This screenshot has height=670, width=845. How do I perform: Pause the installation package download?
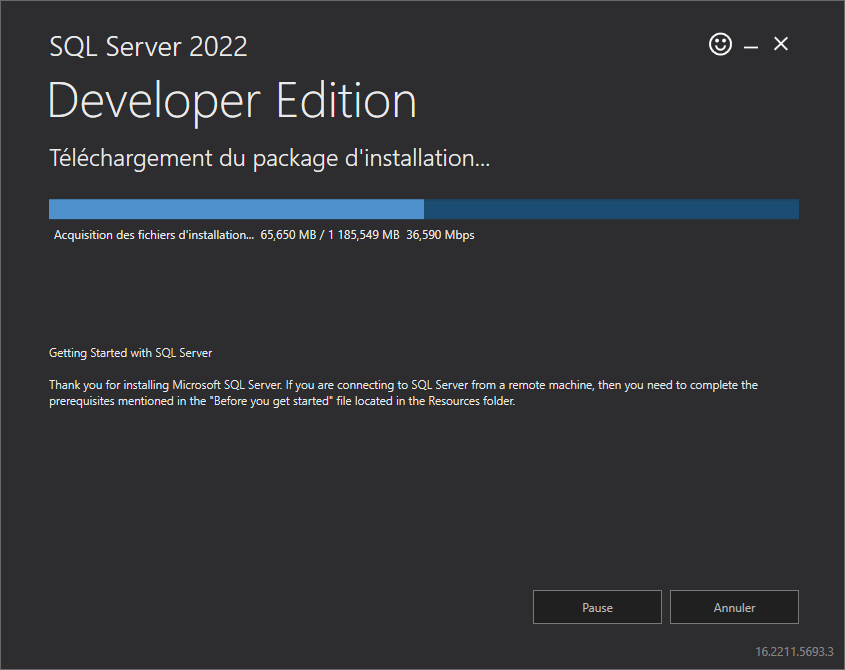click(597, 607)
